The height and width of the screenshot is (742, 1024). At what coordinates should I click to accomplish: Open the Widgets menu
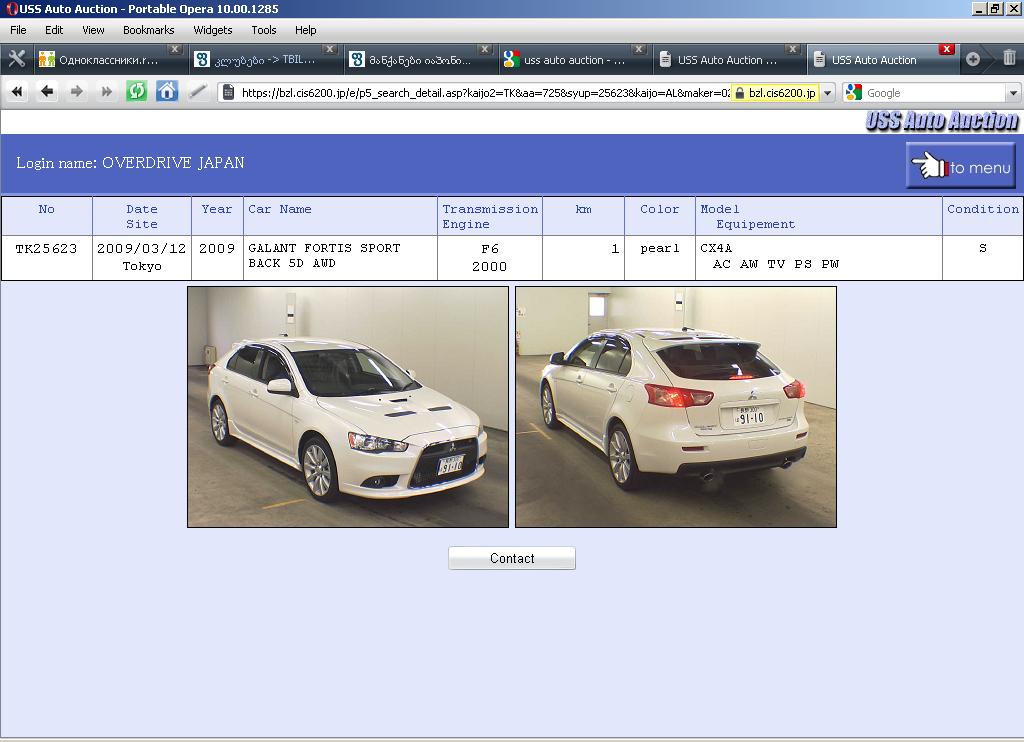coord(212,30)
